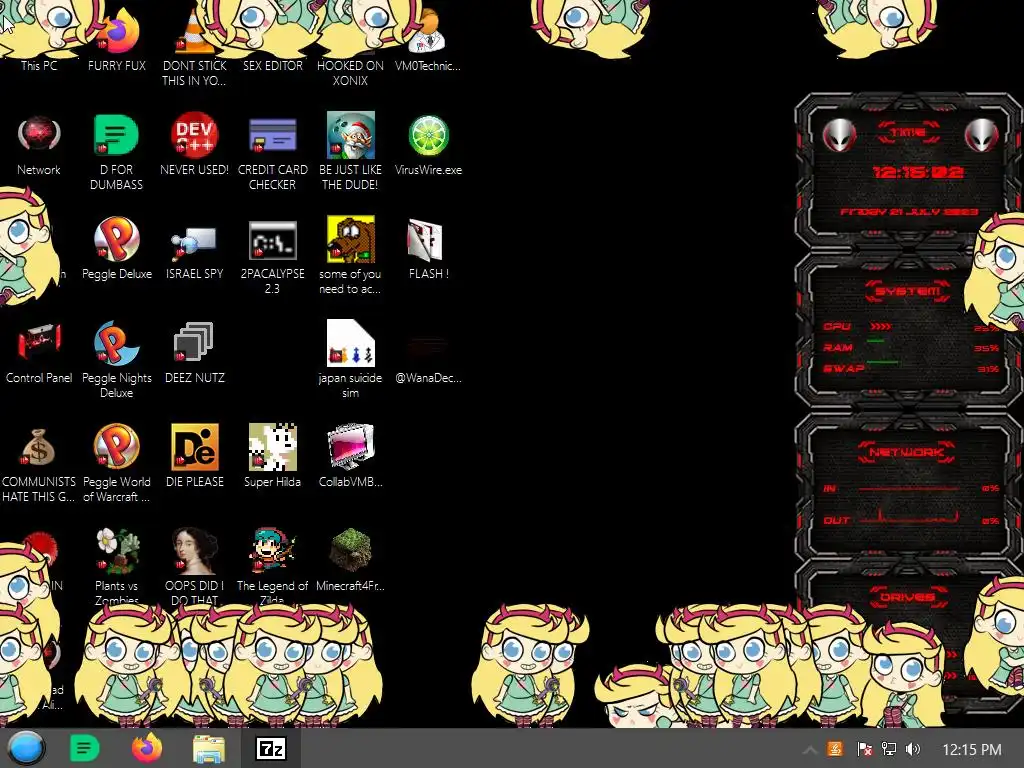Select the DONT STICK THIS IN YO... VLC icon
Viewport: 1024px width, 768px height.
click(195, 46)
